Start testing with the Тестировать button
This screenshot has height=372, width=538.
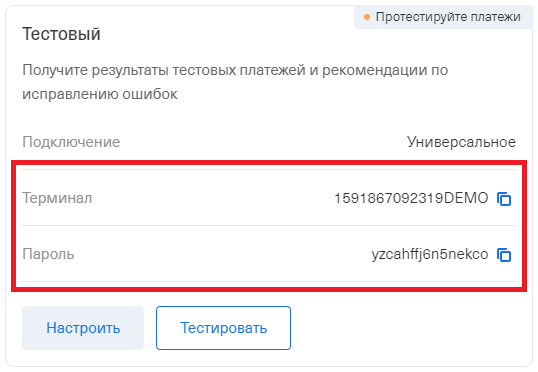223,328
